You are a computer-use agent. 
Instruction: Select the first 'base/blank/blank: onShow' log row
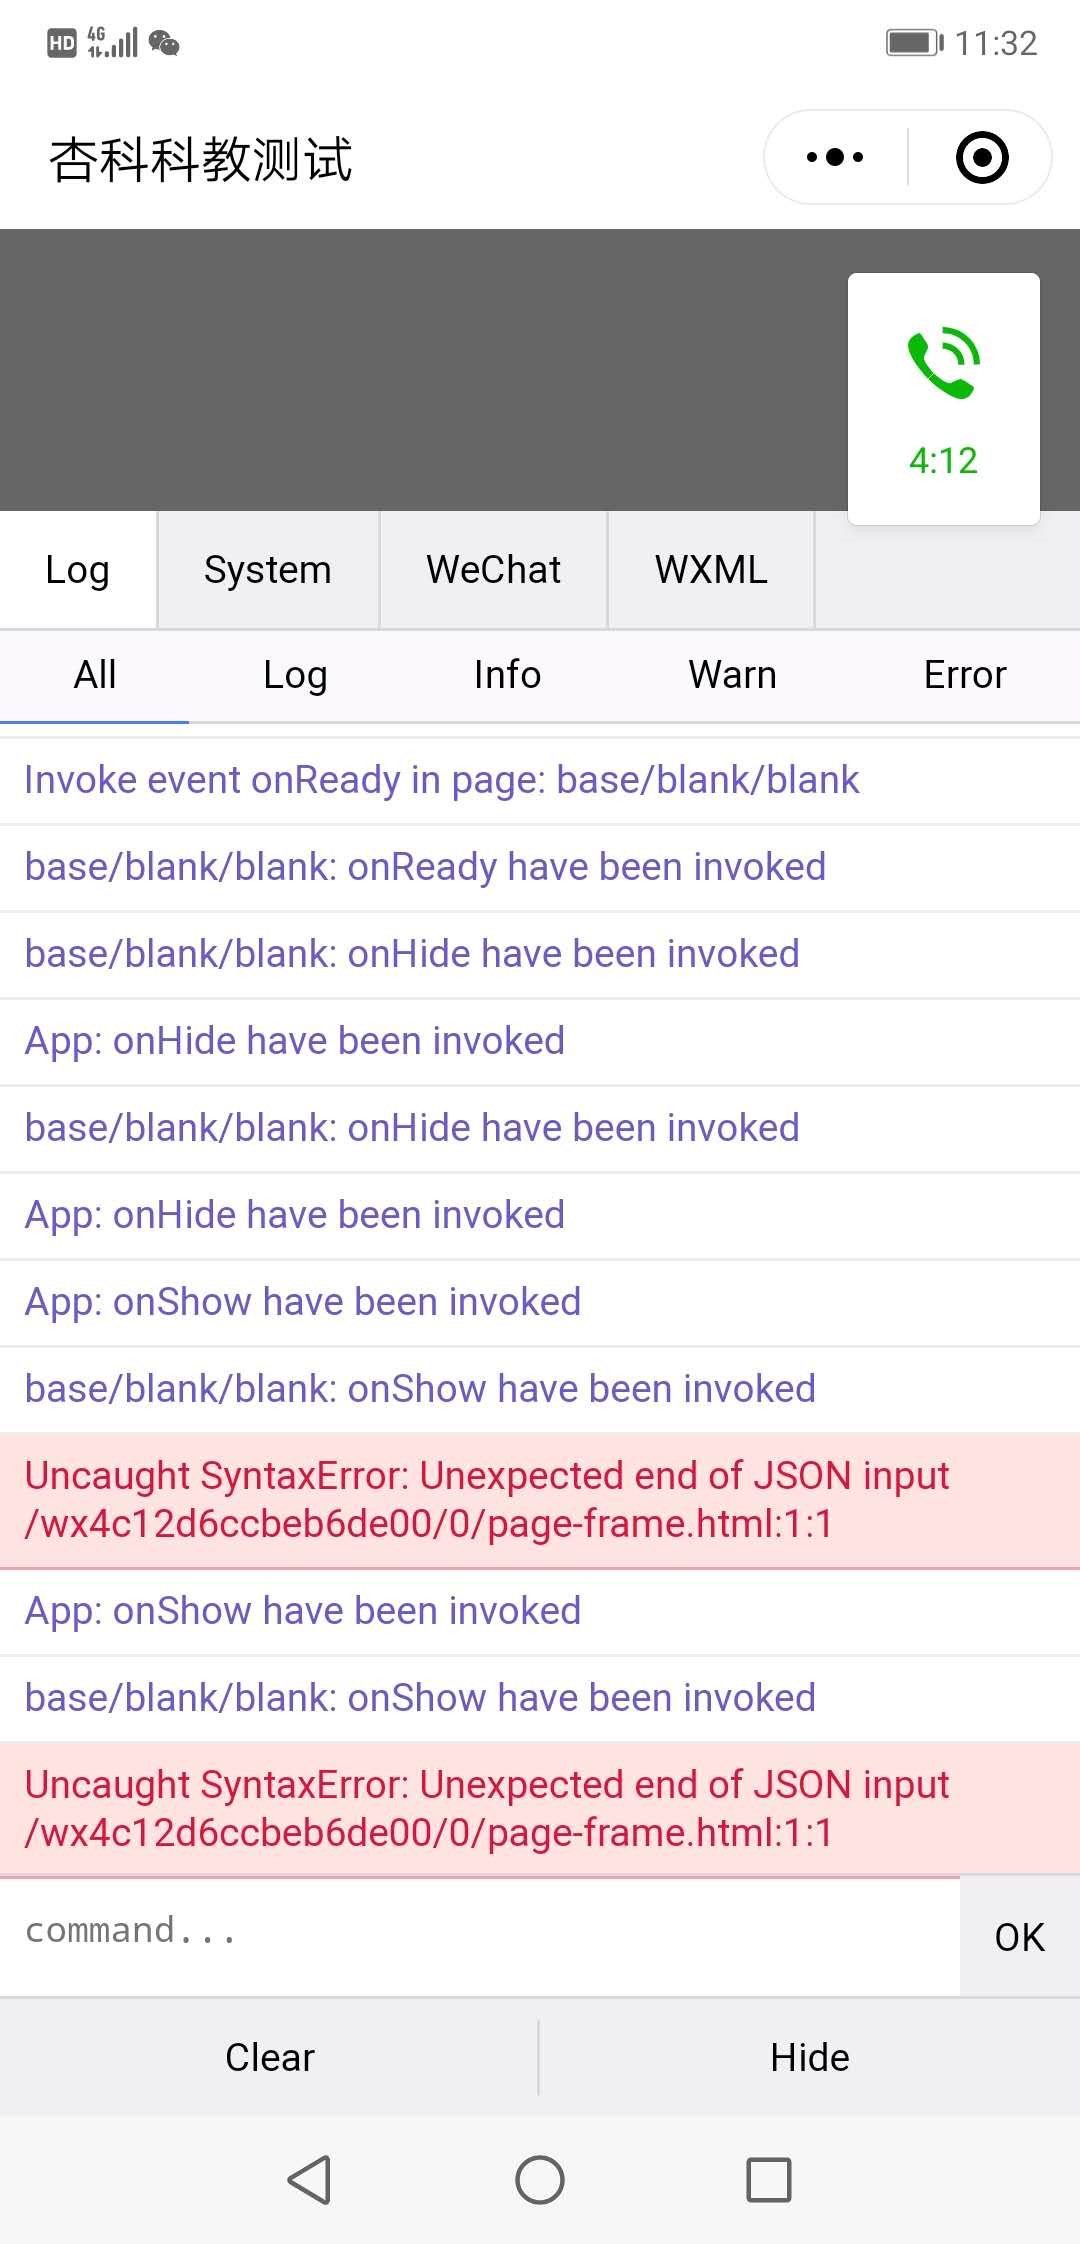[x=540, y=1390]
